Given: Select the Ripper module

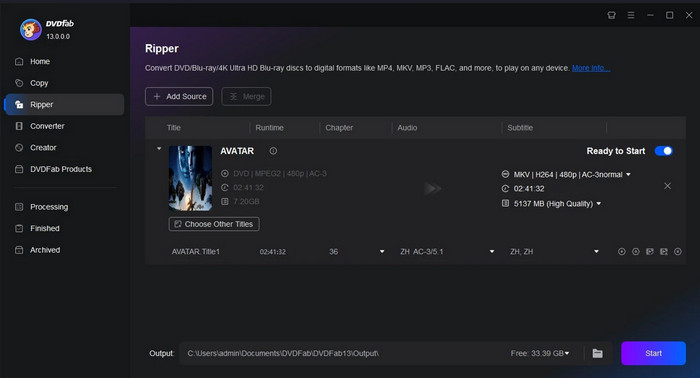Looking at the screenshot, I should coord(64,104).
